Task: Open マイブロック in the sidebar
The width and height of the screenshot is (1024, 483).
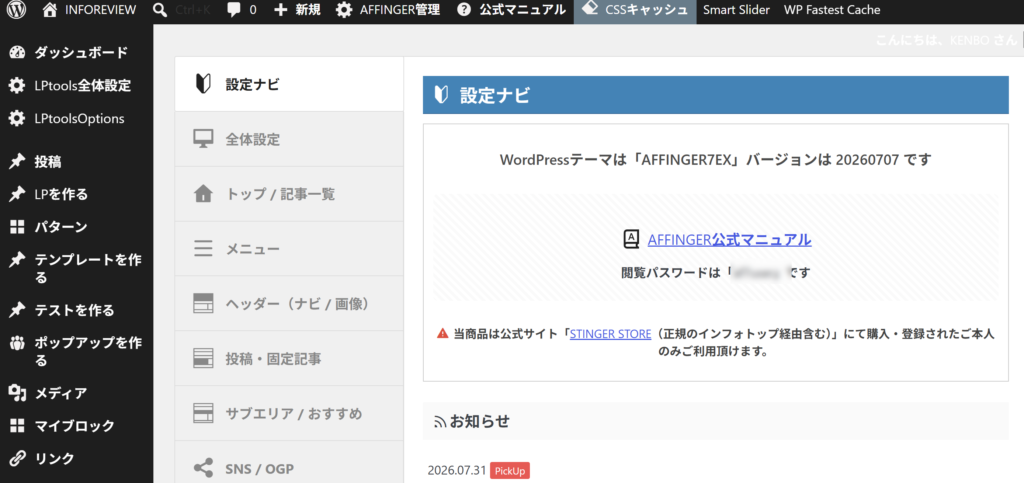Action: 76,426
